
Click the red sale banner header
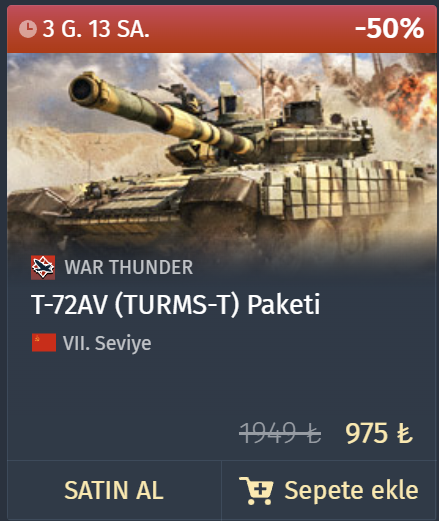pos(222,29)
